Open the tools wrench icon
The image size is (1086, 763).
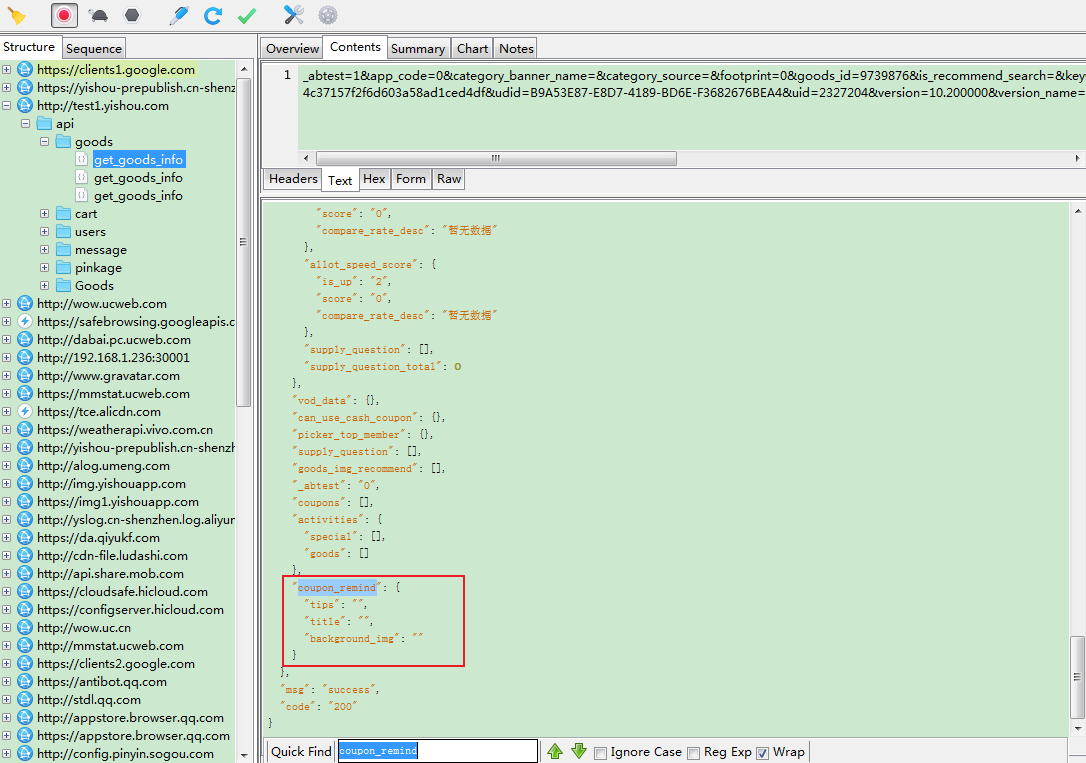(294, 15)
